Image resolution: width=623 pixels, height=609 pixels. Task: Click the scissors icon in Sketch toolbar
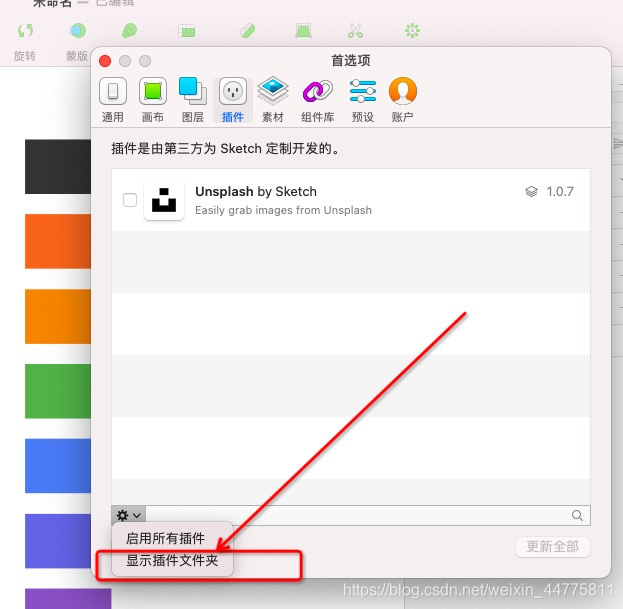pyautogui.click(x=355, y=31)
